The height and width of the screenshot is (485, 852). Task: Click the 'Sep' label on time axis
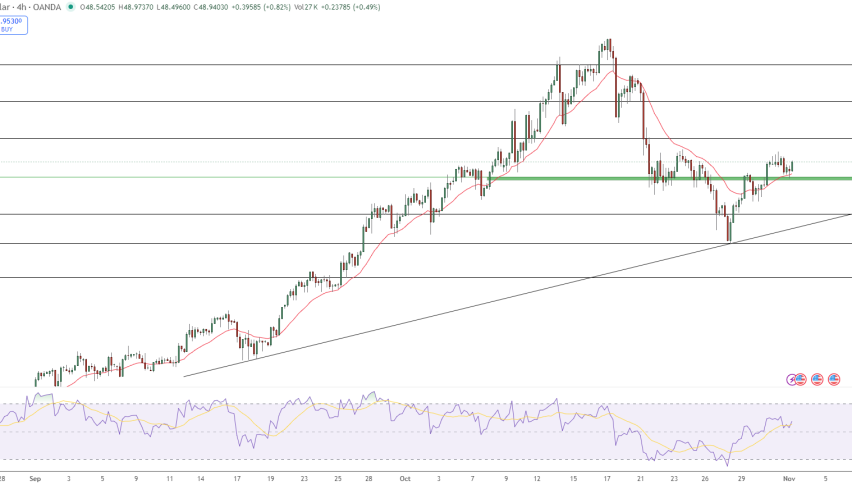(36, 480)
